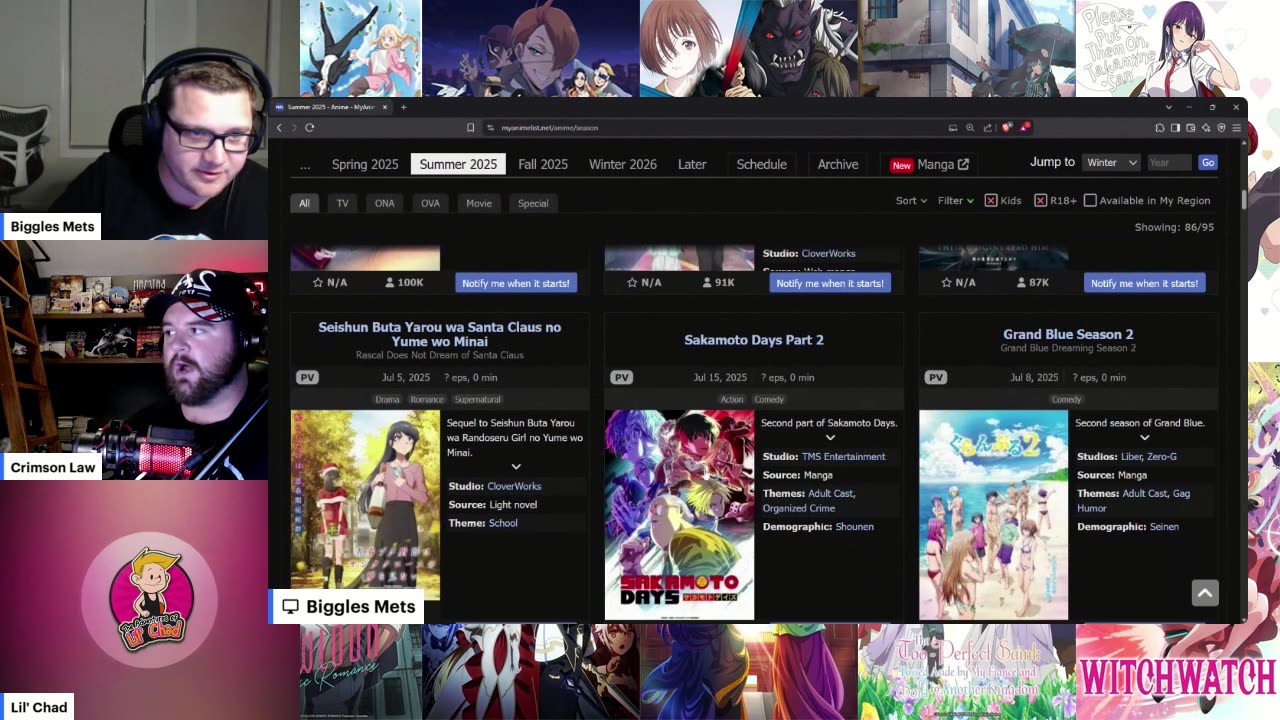The image size is (1280, 720).
Task: Click Notify me button beside 91K members
Action: point(830,283)
